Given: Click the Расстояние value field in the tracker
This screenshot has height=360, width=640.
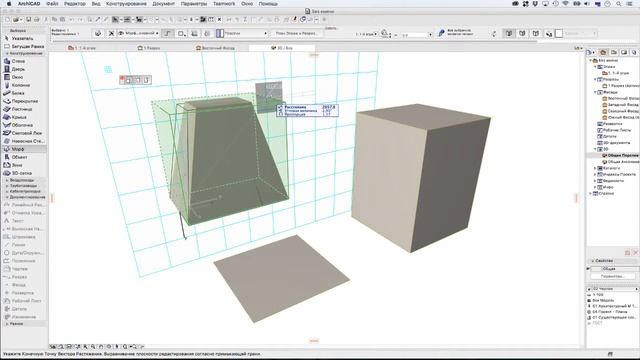Looking at the screenshot, I should click(329, 107).
